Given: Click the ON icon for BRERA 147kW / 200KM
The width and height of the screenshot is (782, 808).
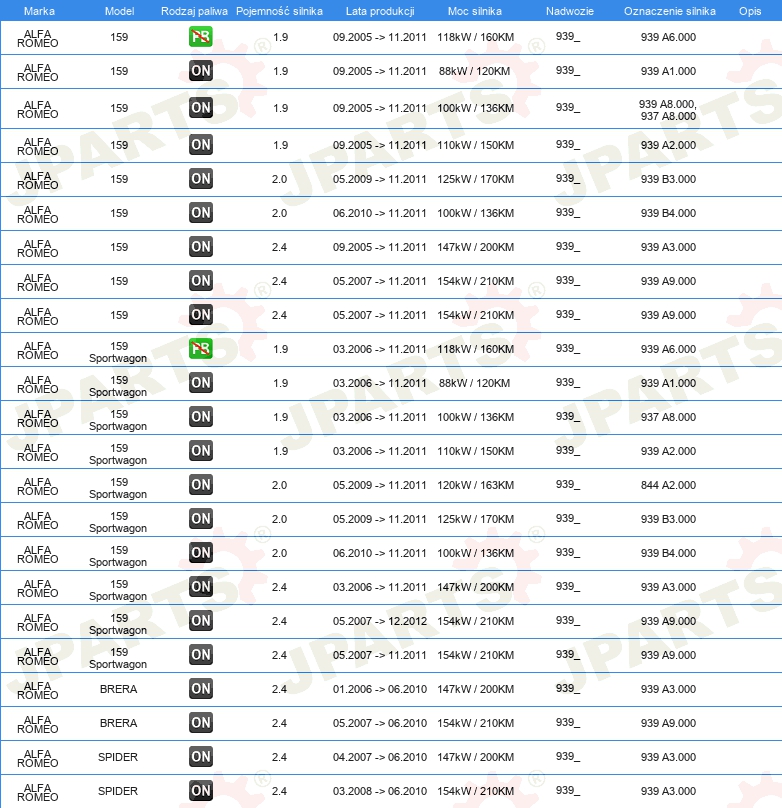Looking at the screenshot, I should tap(201, 689).
